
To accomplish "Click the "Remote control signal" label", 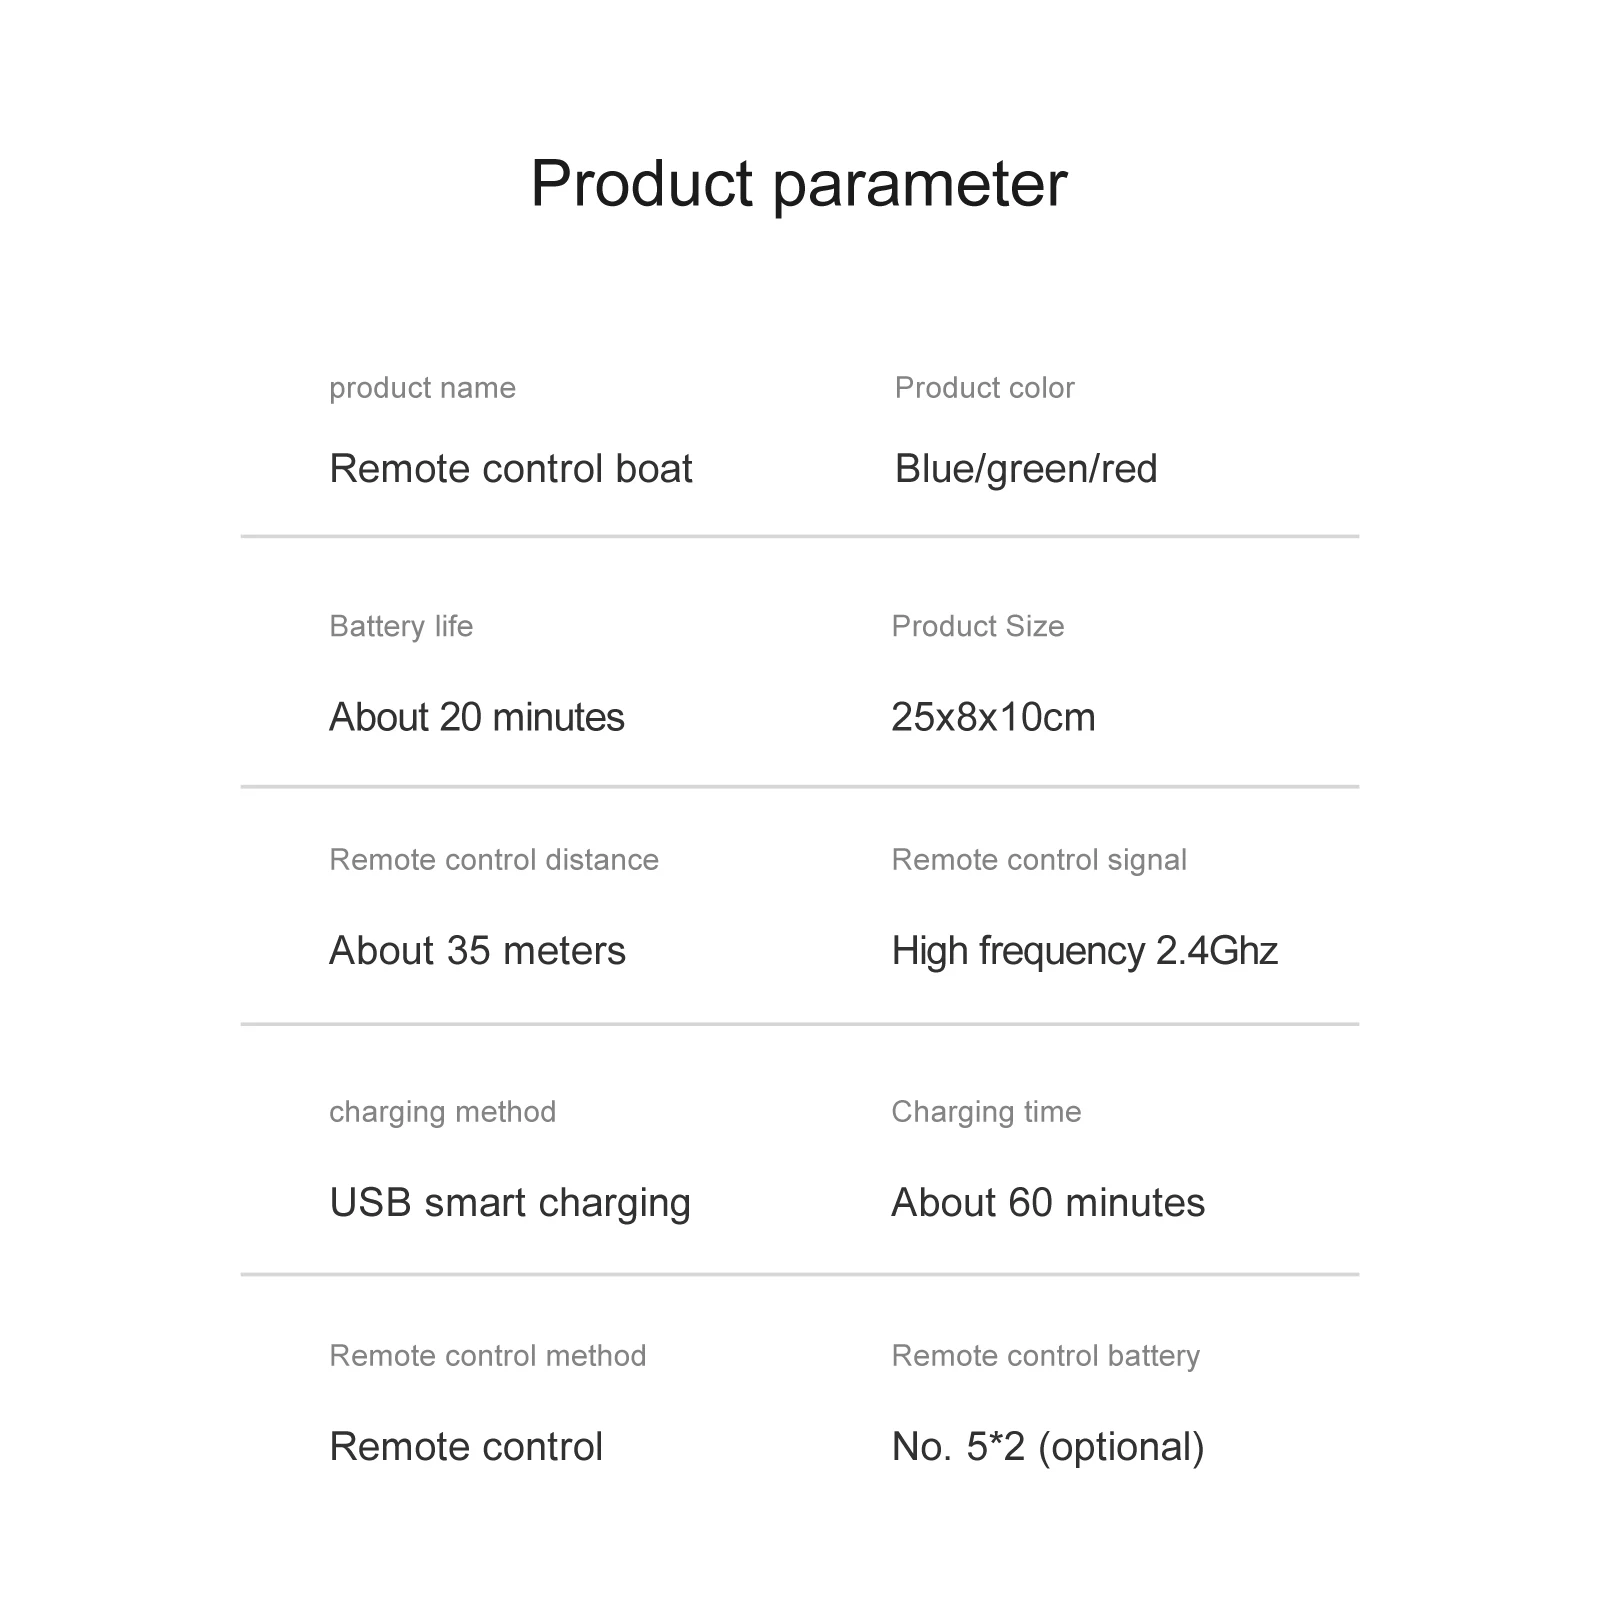I will (x=1038, y=860).
